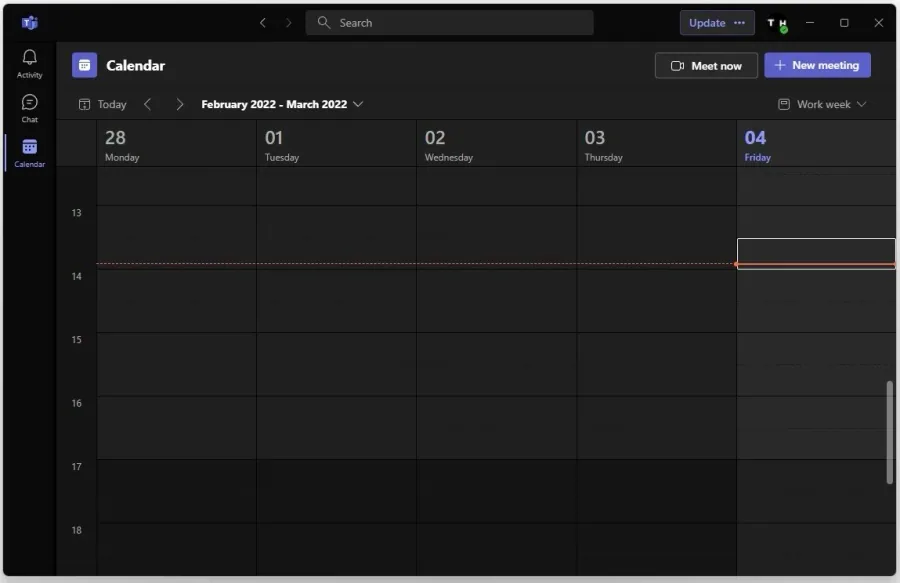Screen dimensions: 900x583
Task: Click the Today button
Action: pos(103,104)
